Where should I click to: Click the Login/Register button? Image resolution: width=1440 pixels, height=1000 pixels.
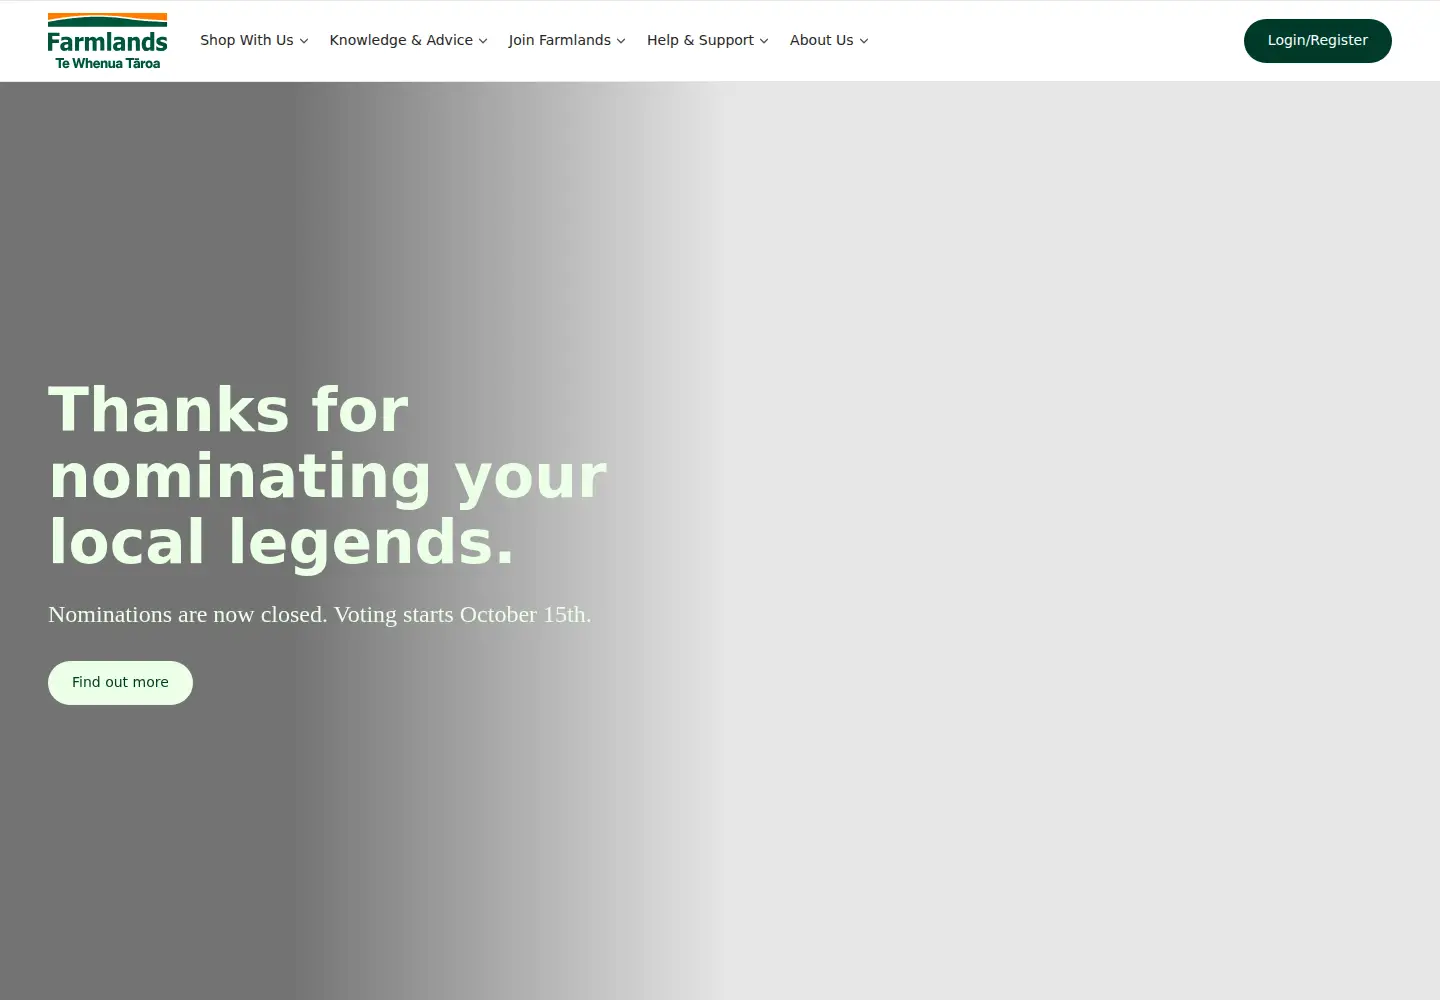[x=1317, y=41]
